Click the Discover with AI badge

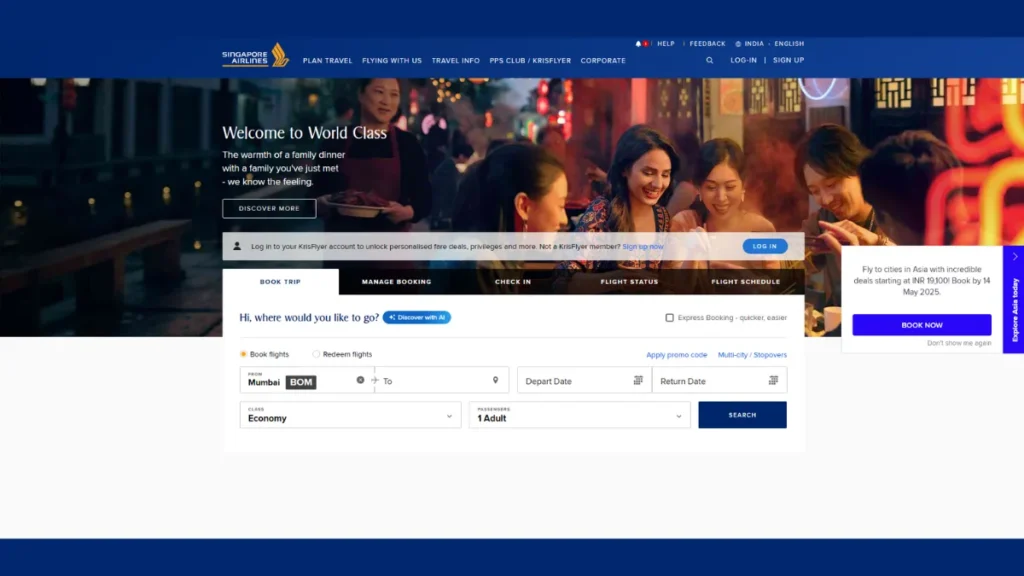click(x=416, y=317)
